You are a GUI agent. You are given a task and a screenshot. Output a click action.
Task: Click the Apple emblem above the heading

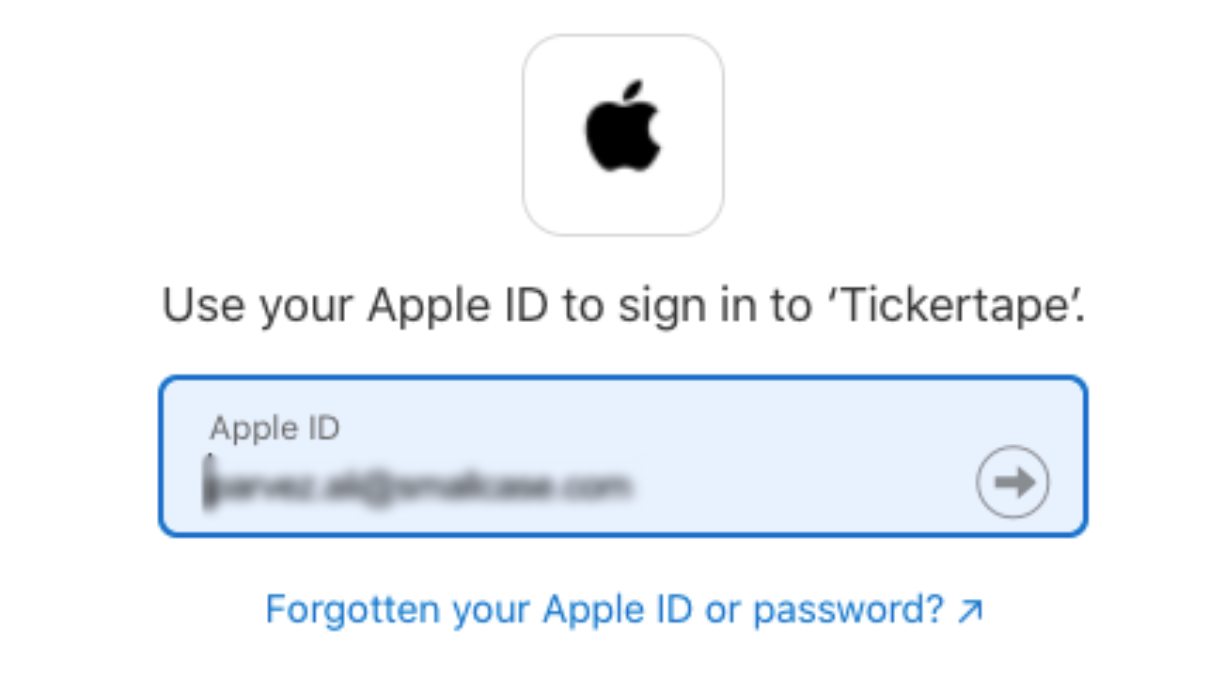pos(623,128)
